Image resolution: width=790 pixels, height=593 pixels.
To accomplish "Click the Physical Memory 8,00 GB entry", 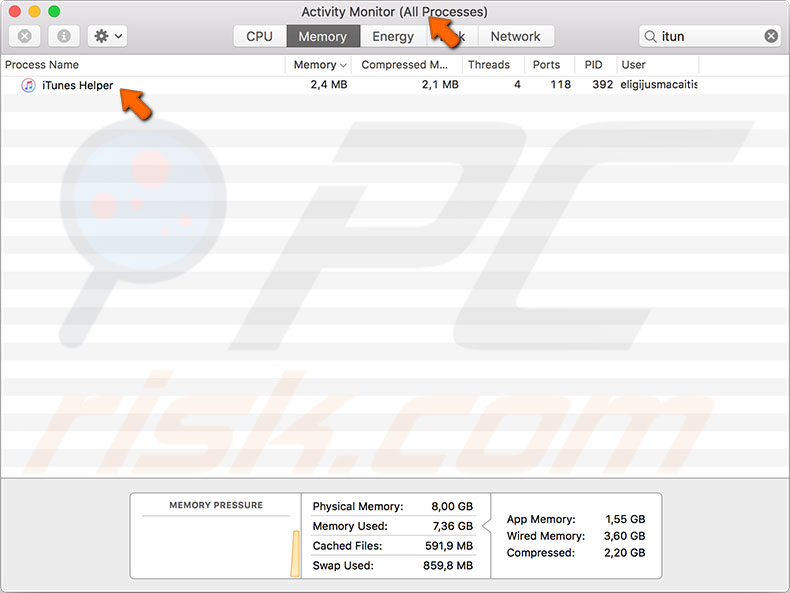I will 392,506.
